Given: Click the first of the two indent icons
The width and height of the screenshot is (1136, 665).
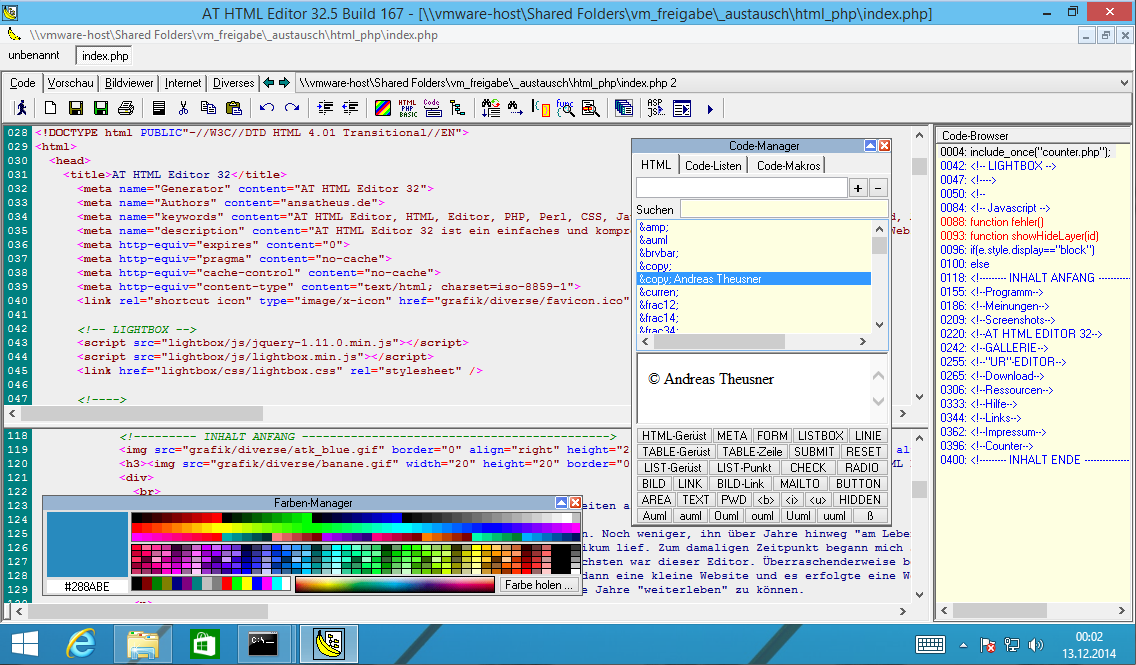Looking at the screenshot, I should point(325,109).
